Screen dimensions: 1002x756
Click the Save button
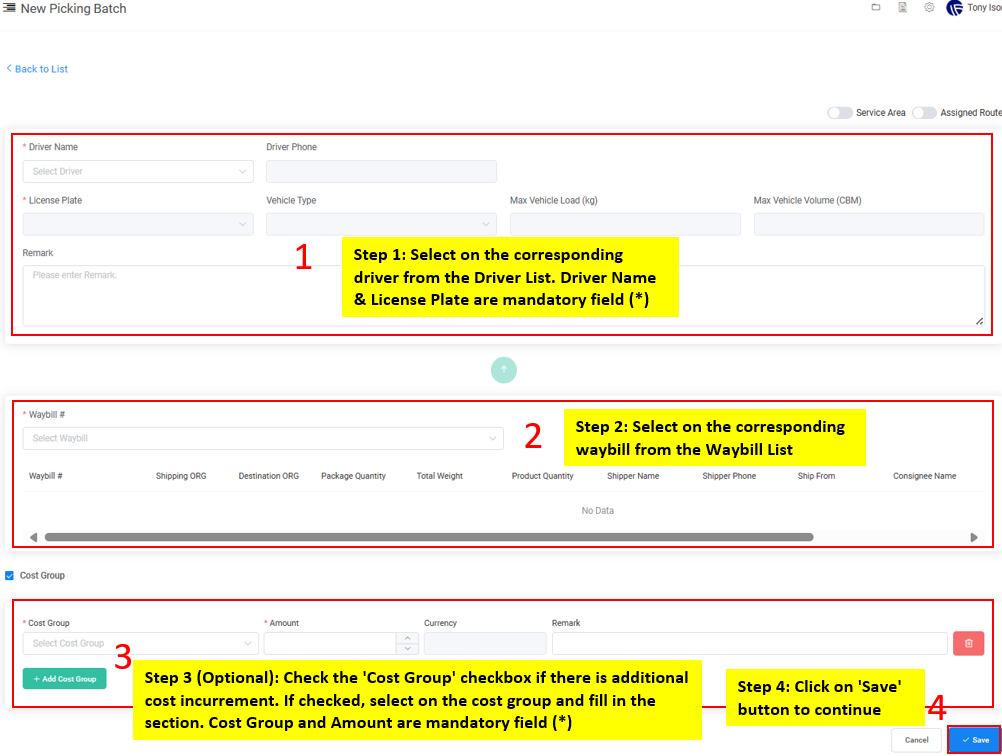(x=975, y=740)
